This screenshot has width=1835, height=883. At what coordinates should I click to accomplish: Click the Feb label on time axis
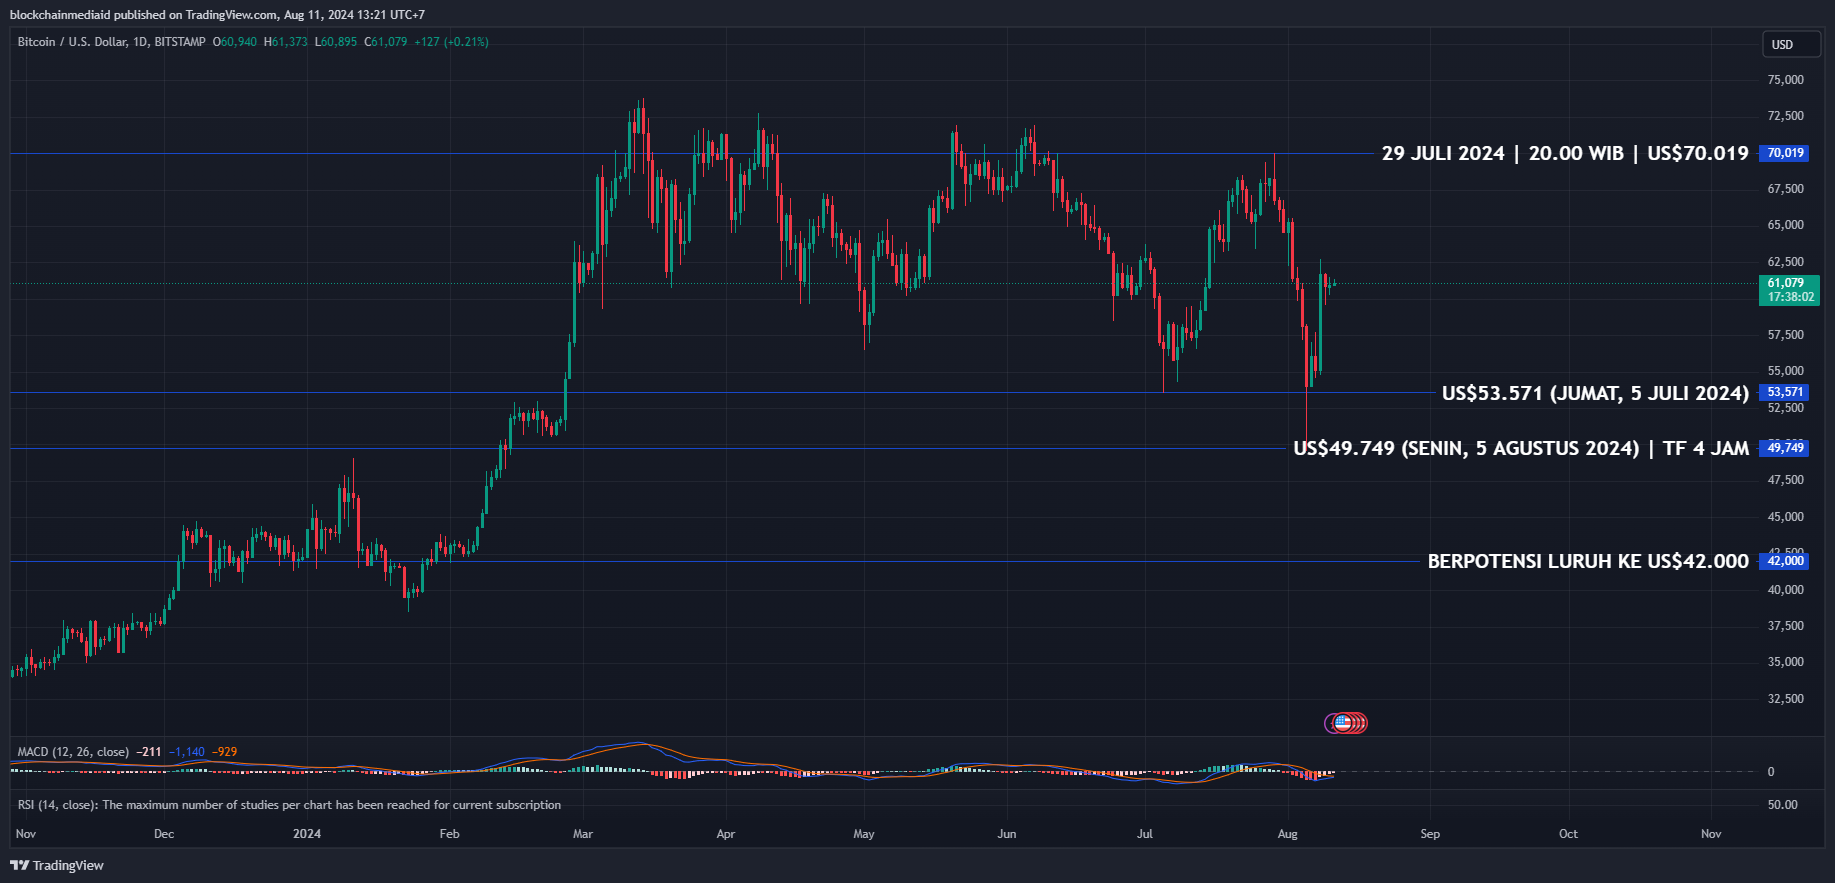pyautogui.click(x=450, y=834)
